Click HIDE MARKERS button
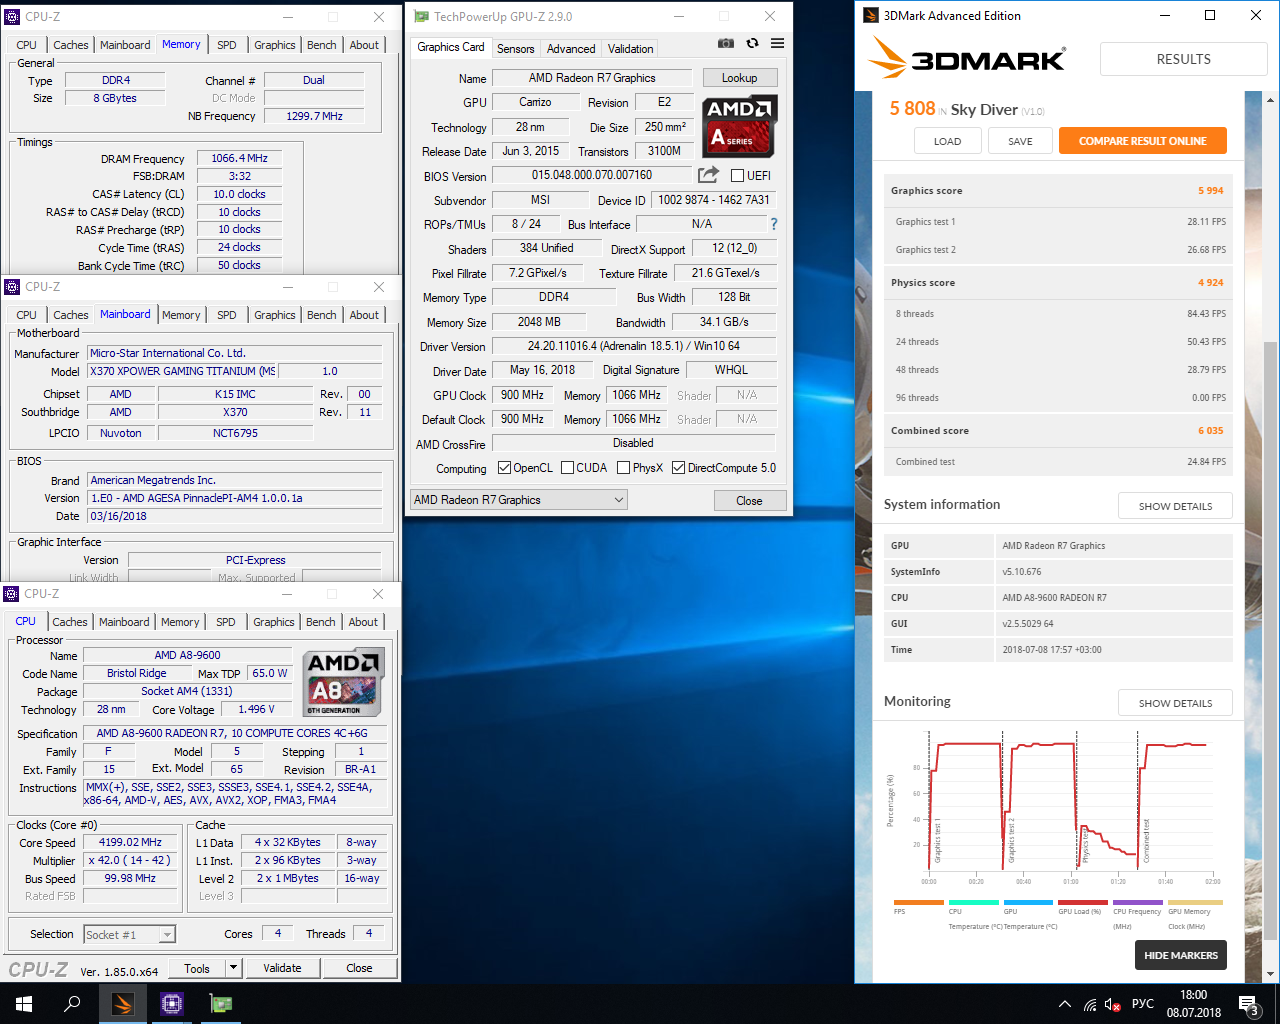Viewport: 1280px width, 1024px height. click(x=1181, y=955)
